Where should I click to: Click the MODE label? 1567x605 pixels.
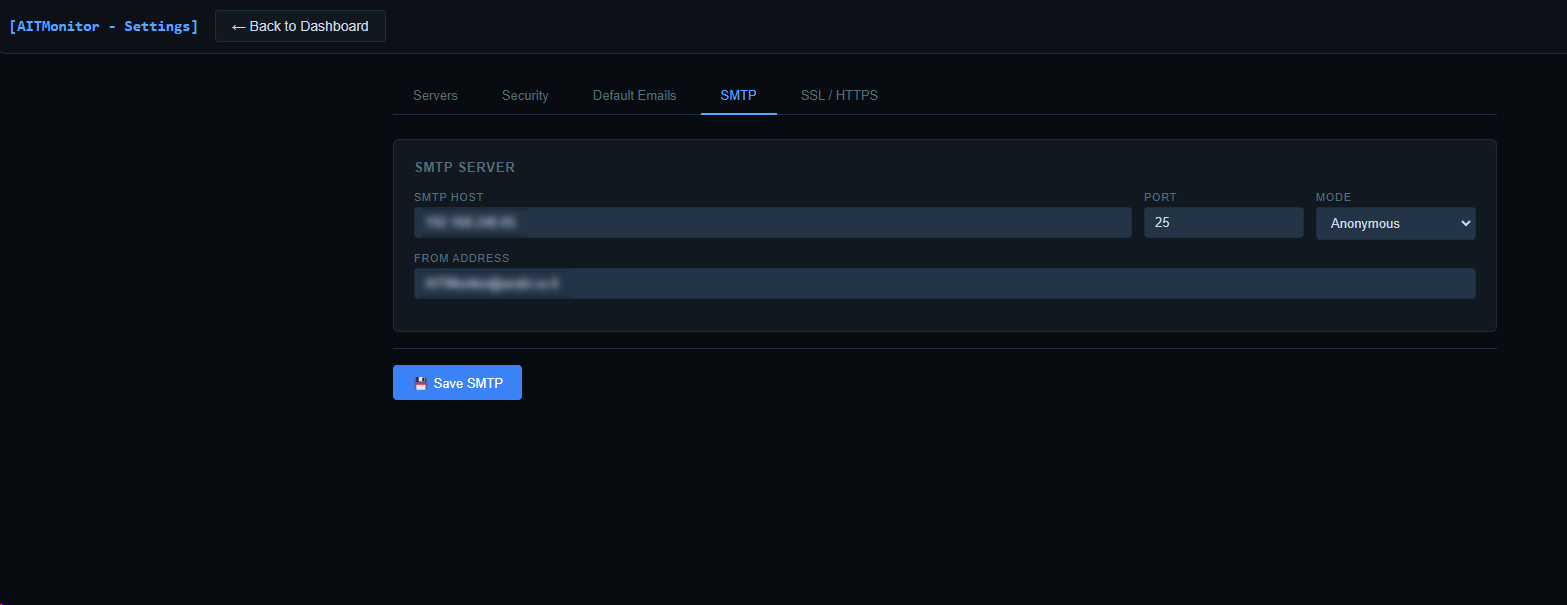pyautogui.click(x=1333, y=197)
